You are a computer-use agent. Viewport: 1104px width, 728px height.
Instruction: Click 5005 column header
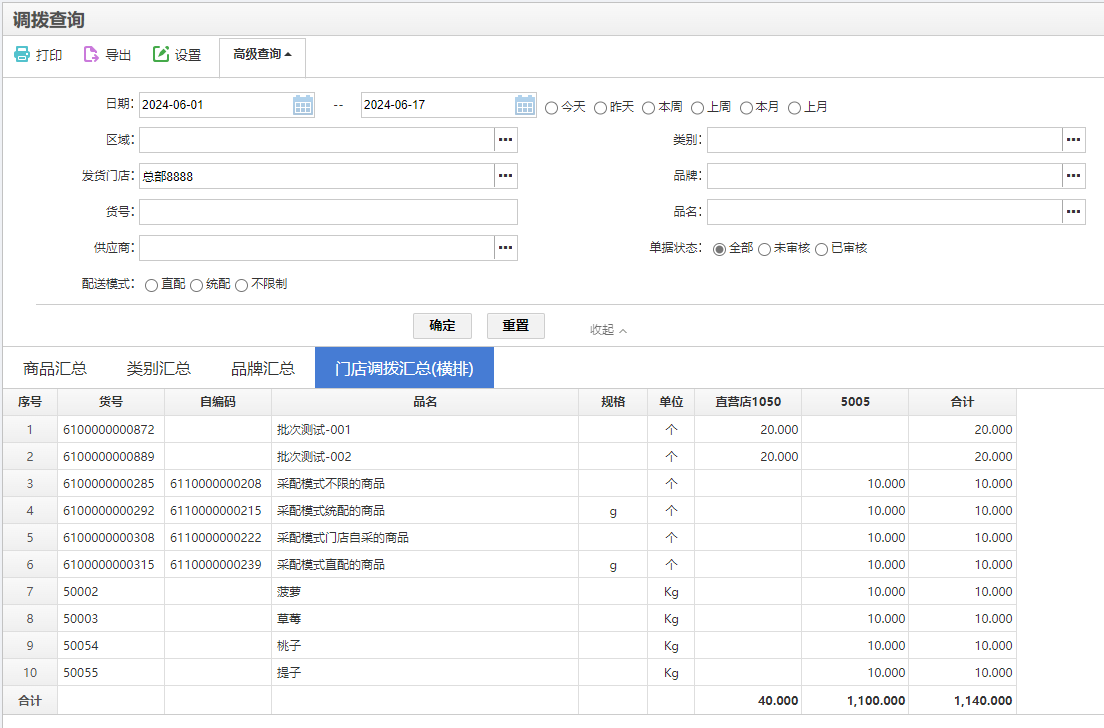click(x=855, y=401)
